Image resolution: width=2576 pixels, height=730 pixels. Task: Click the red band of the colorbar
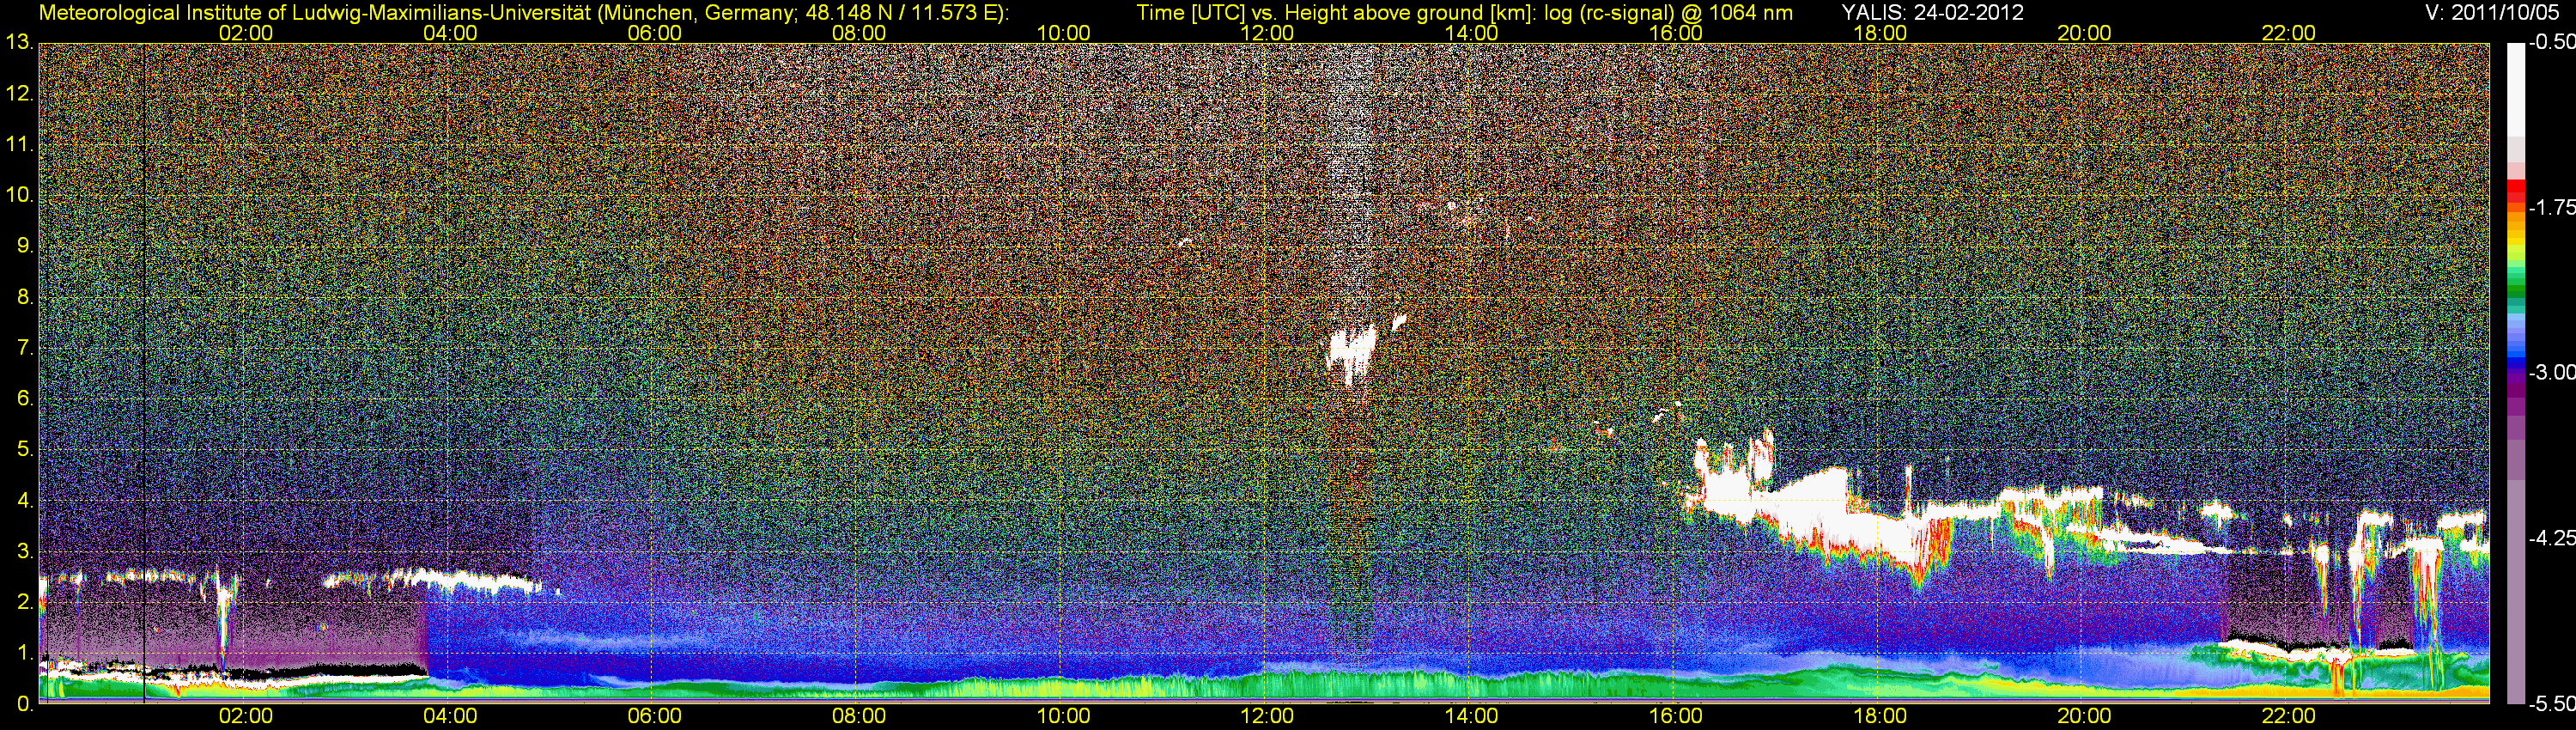click(2516, 187)
